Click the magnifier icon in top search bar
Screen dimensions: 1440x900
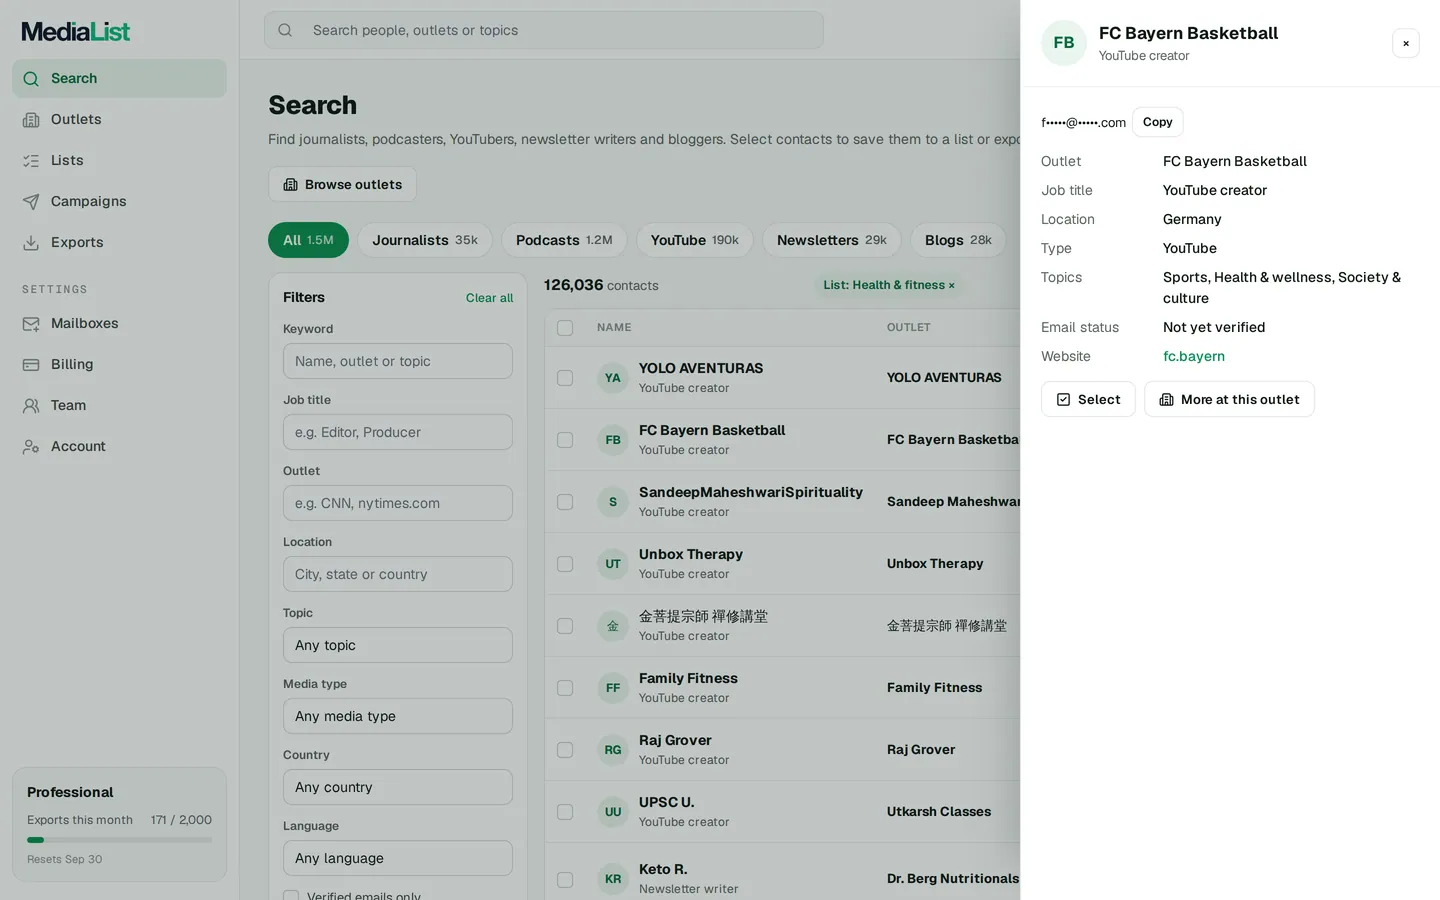tap(285, 30)
